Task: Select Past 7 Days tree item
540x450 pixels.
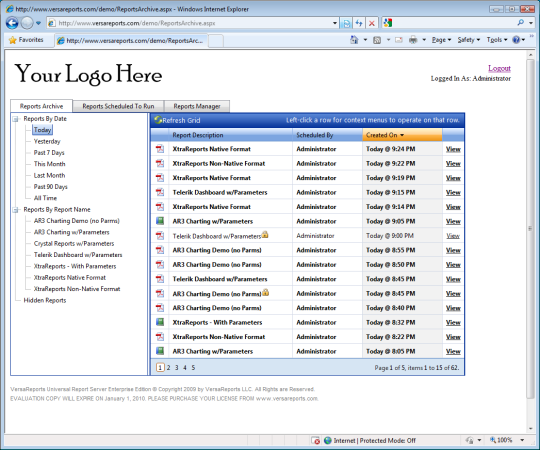Action: click(x=49, y=153)
